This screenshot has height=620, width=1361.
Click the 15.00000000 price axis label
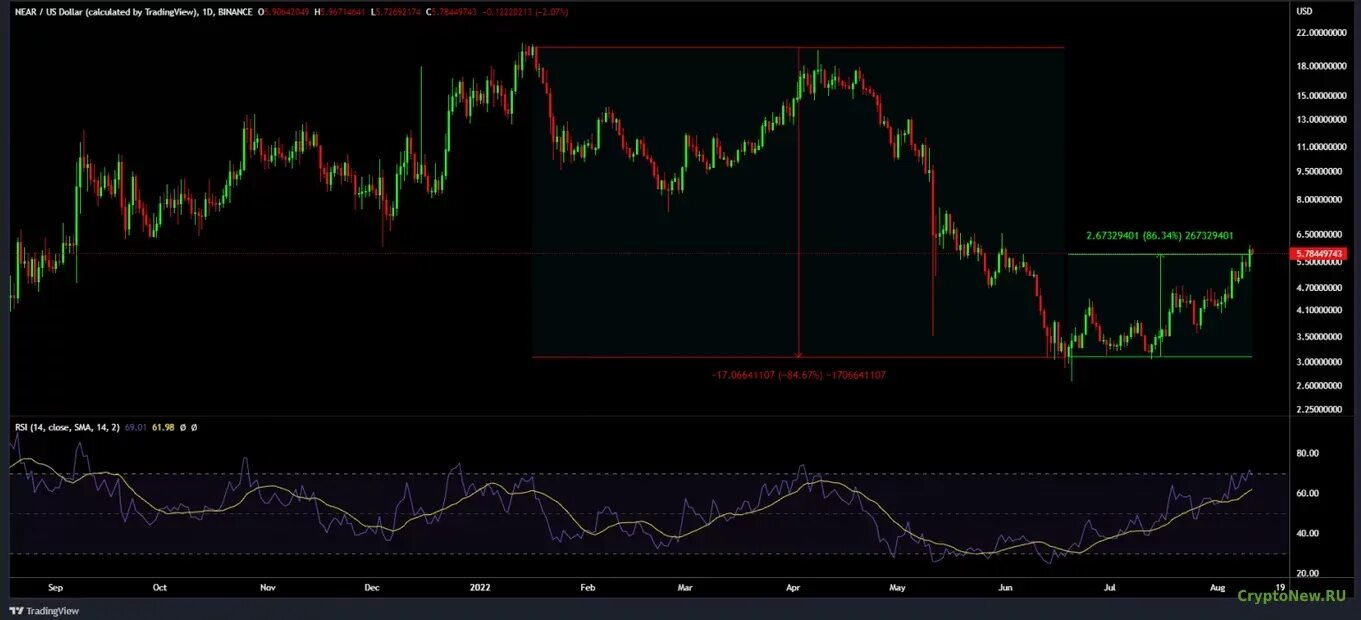1322,96
